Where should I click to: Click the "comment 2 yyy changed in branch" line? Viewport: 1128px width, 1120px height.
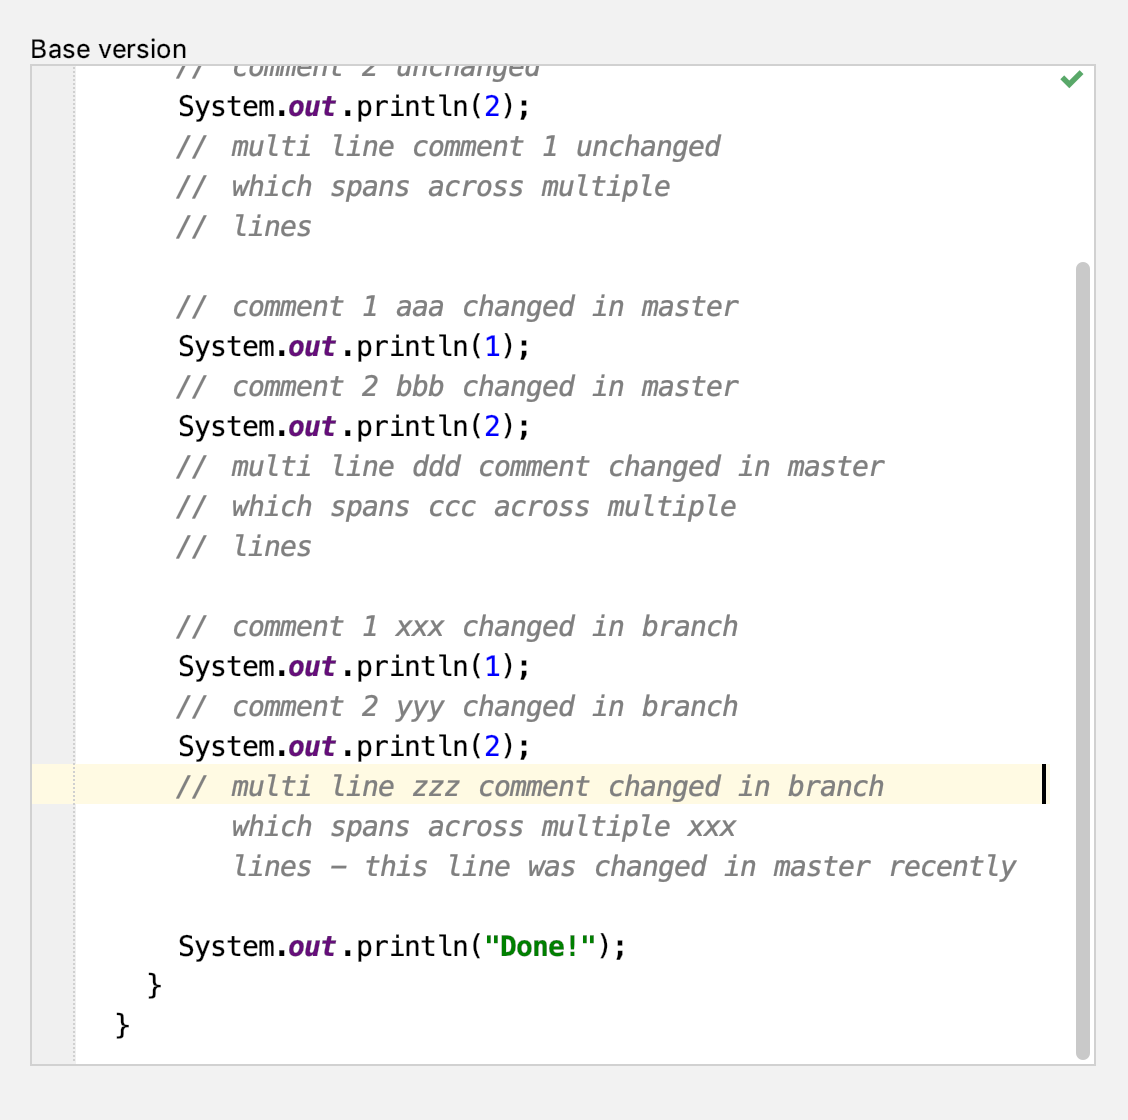[485, 707]
